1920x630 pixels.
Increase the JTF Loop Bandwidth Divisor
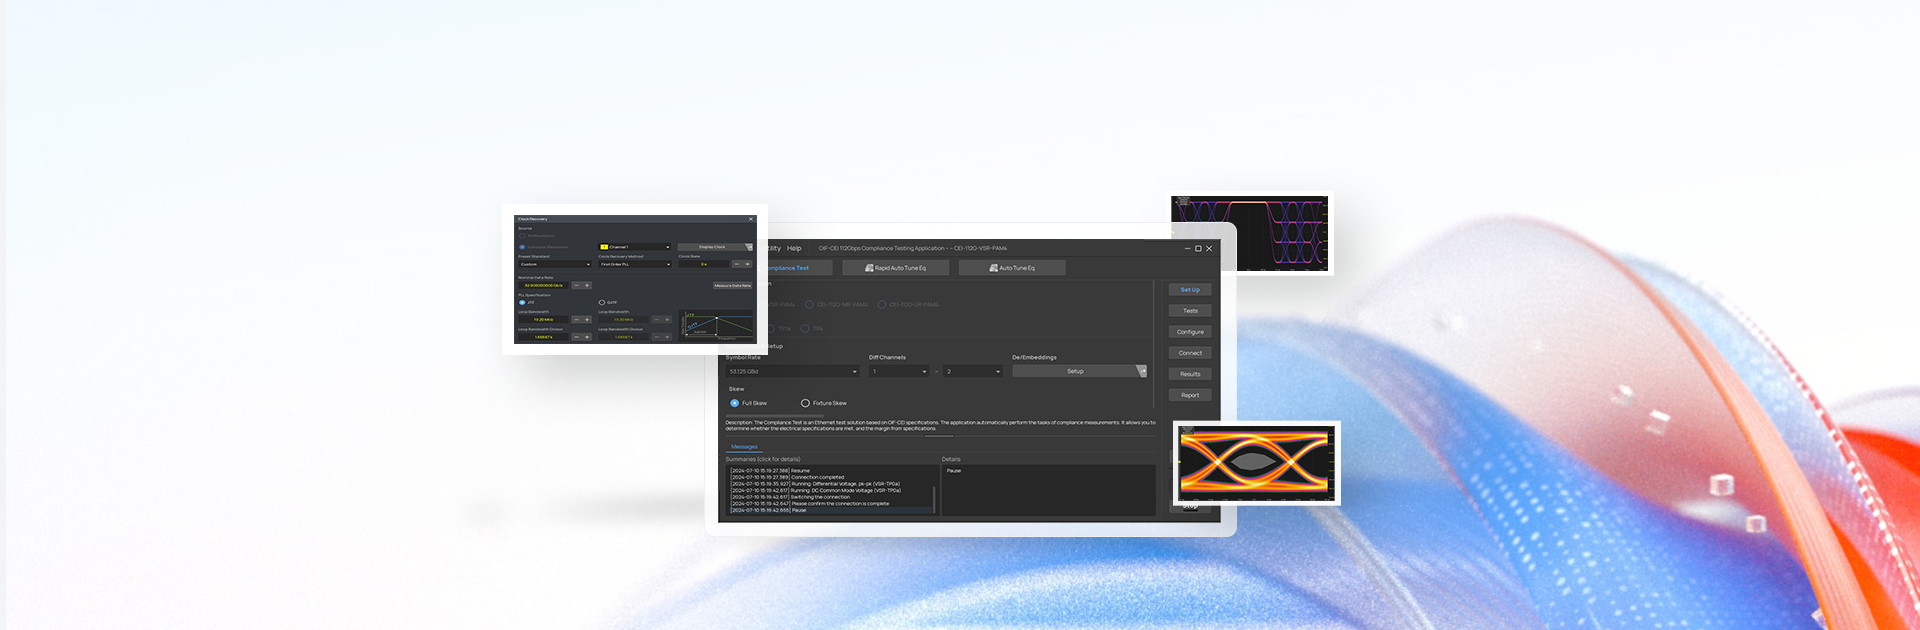[x=587, y=337]
